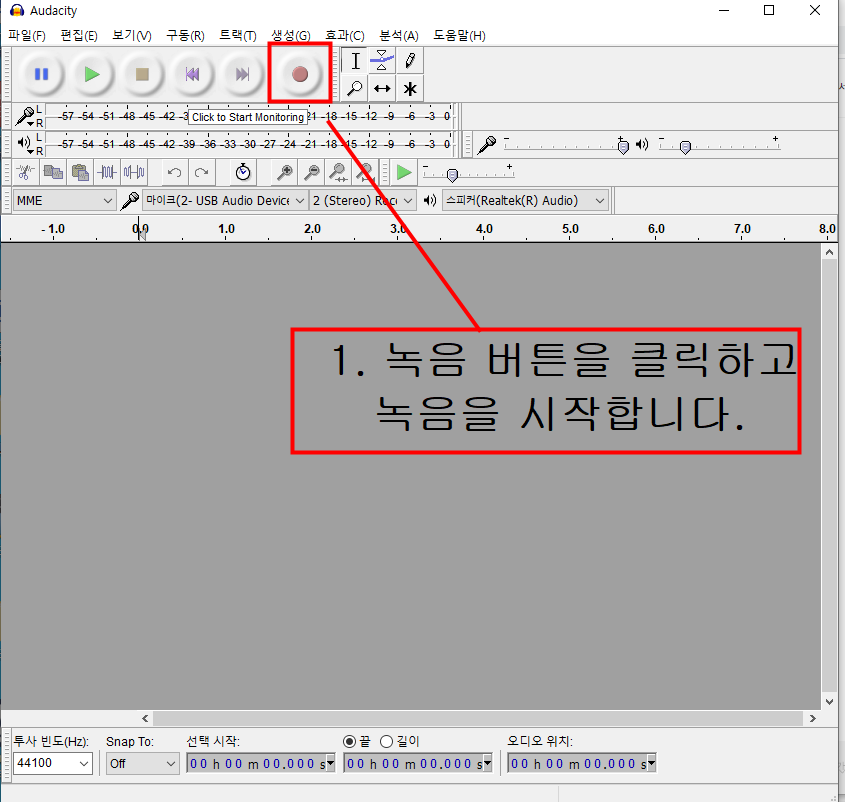Select the Multi-Tool (asterisk) mode
845x802 pixels.
pyautogui.click(x=410, y=88)
